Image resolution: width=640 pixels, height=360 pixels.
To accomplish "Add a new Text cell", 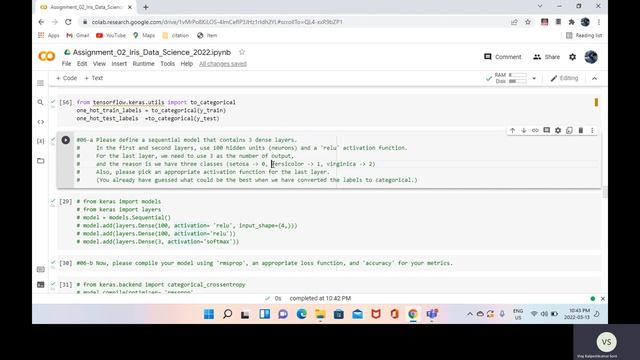I will tap(93, 78).
